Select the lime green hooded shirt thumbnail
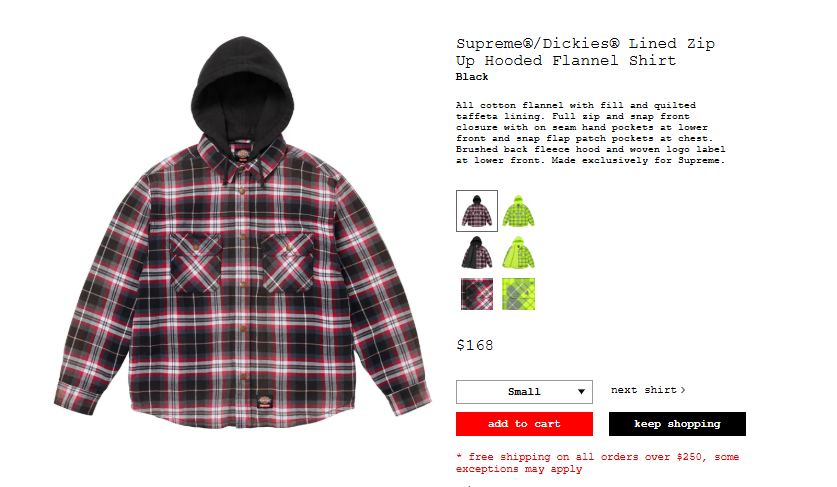The width and height of the screenshot is (837, 487). 518,211
